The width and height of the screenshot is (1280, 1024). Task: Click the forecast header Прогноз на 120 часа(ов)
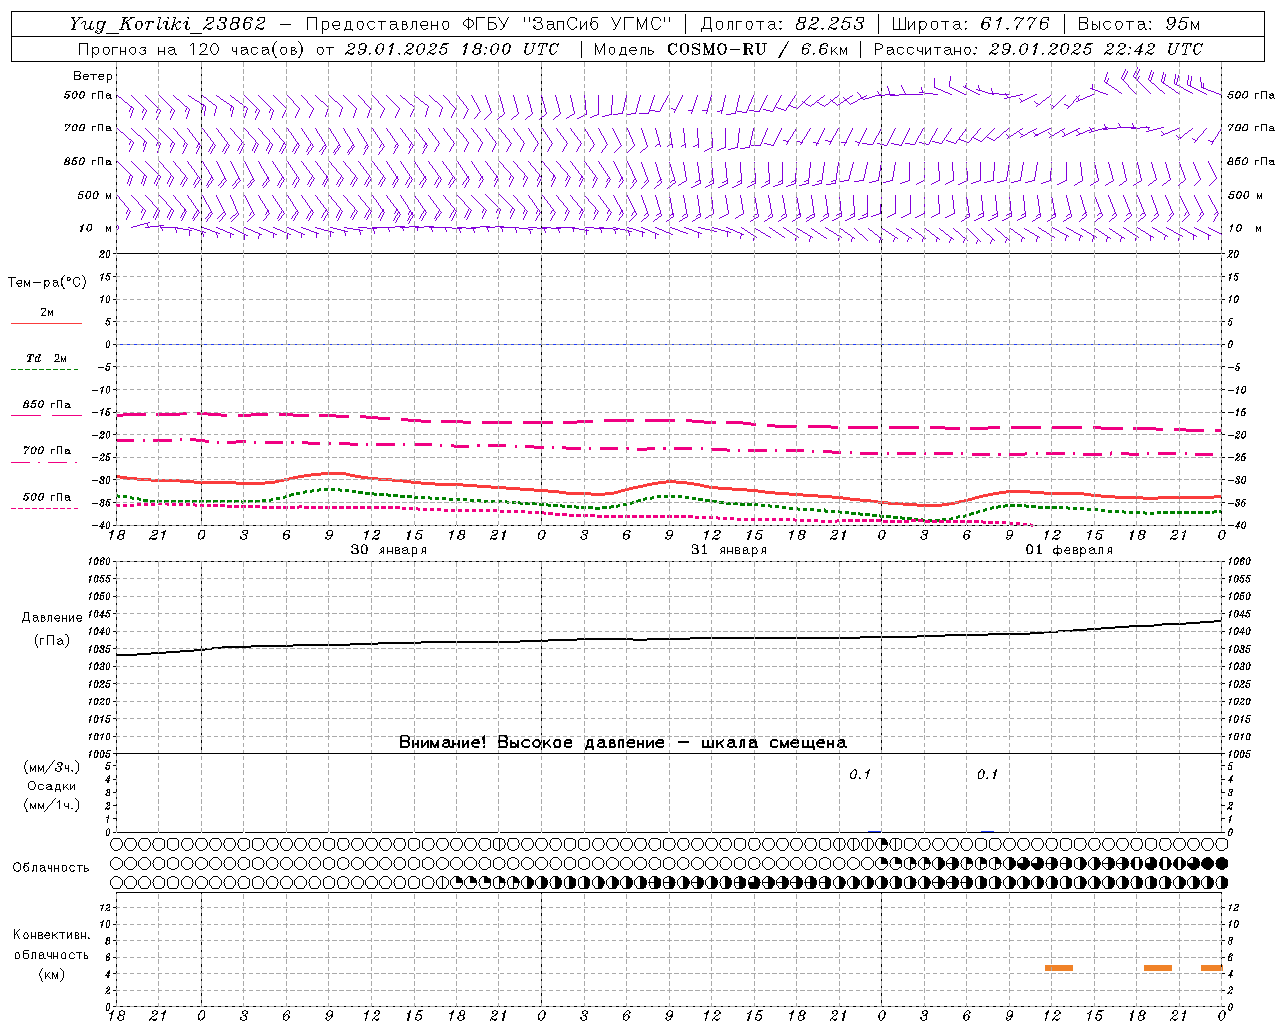193,49
